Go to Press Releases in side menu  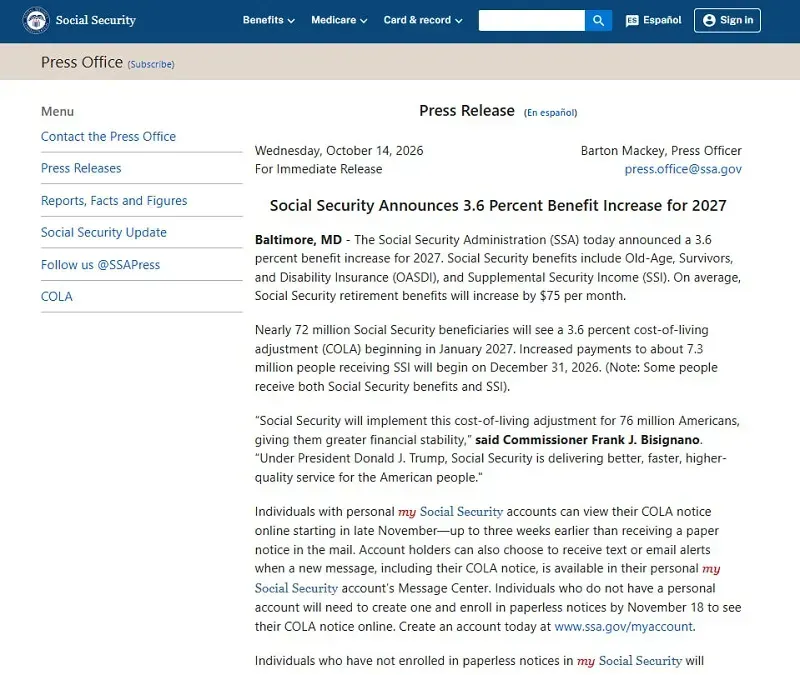pyautogui.click(x=81, y=168)
